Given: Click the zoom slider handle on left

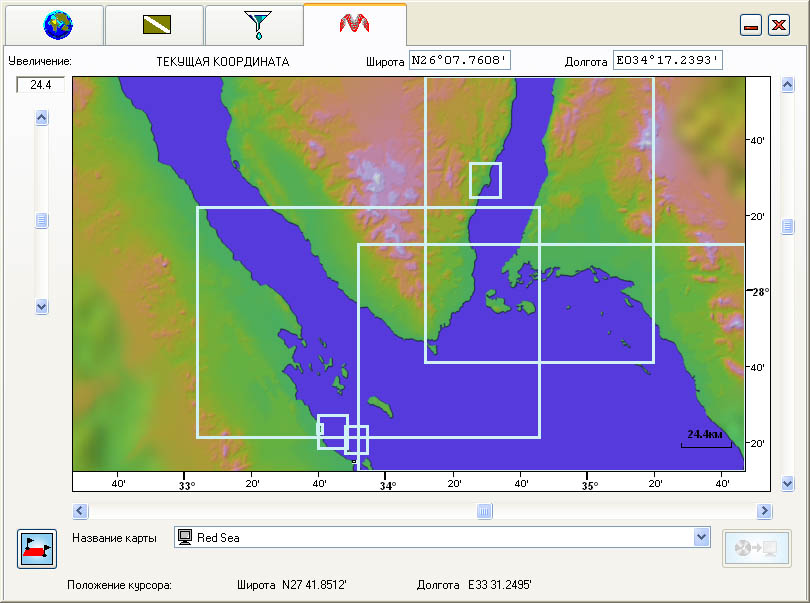Looking at the screenshot, I should tap(42, 221).
